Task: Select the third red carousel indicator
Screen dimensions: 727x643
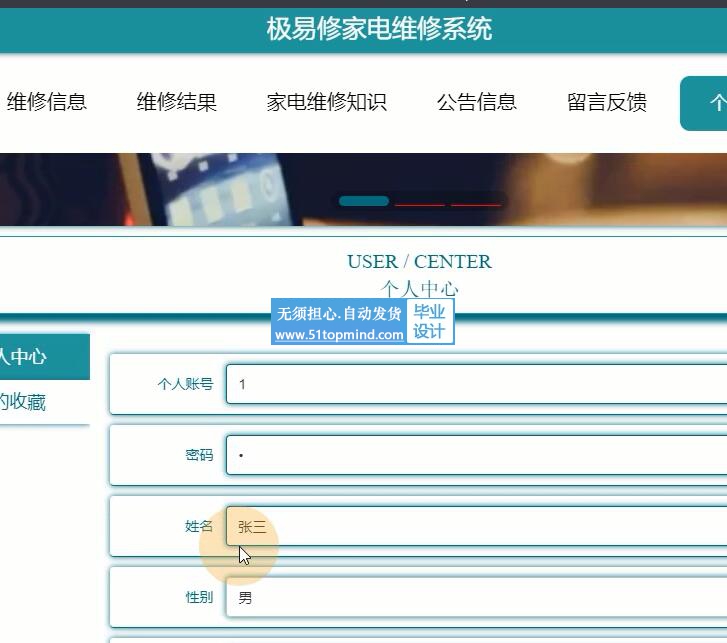Action: (x=476, y=203)
